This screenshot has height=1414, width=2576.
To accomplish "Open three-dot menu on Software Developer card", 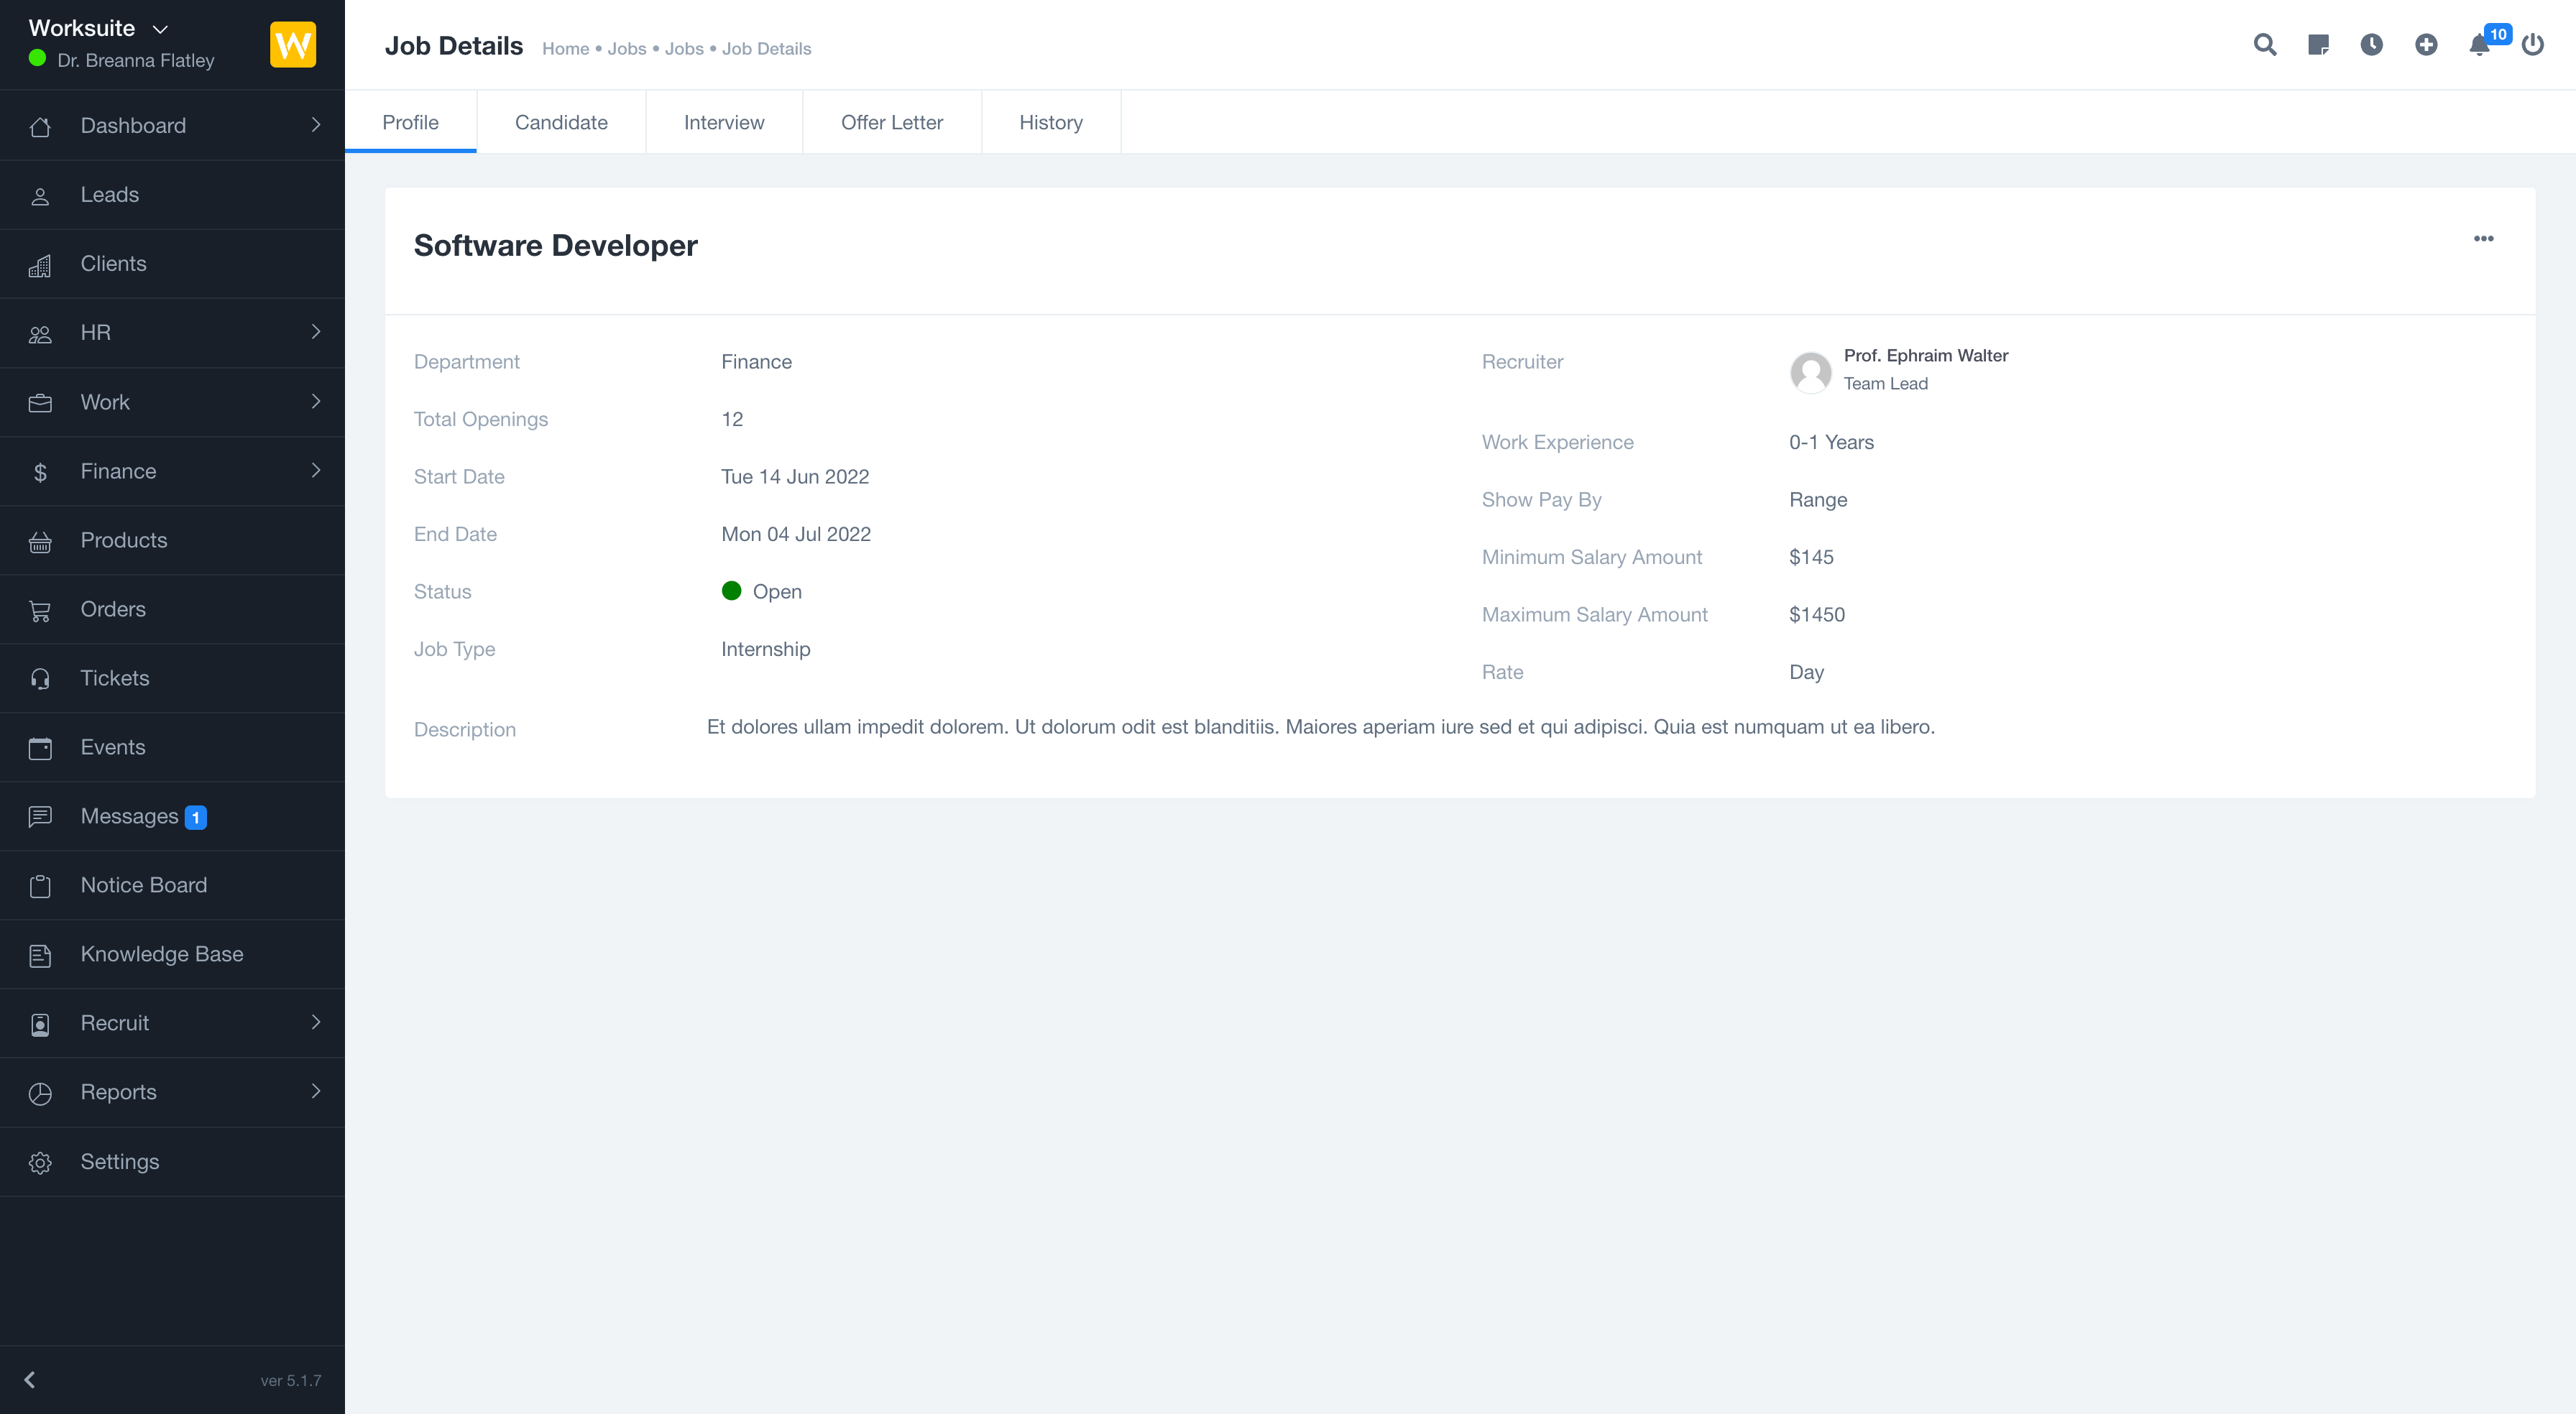I will 2483,239.
